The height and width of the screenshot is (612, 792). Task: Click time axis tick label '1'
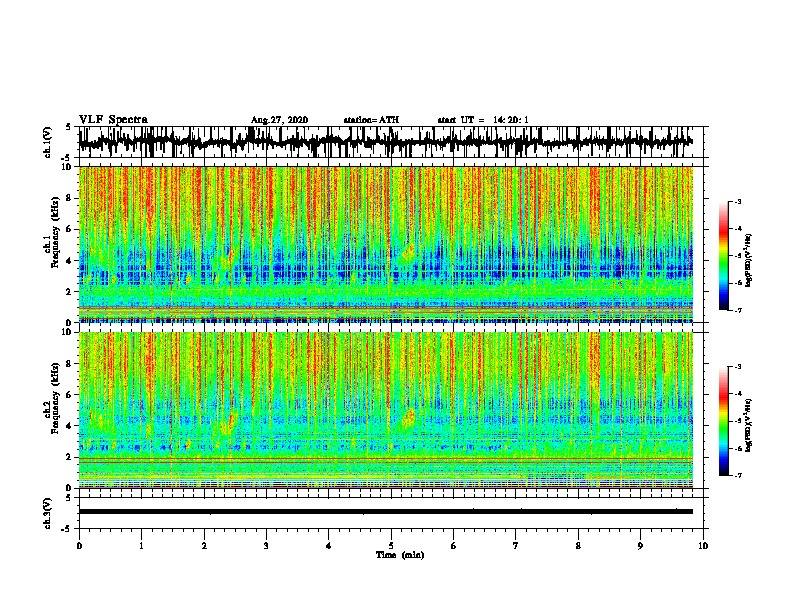coord(141,546)
